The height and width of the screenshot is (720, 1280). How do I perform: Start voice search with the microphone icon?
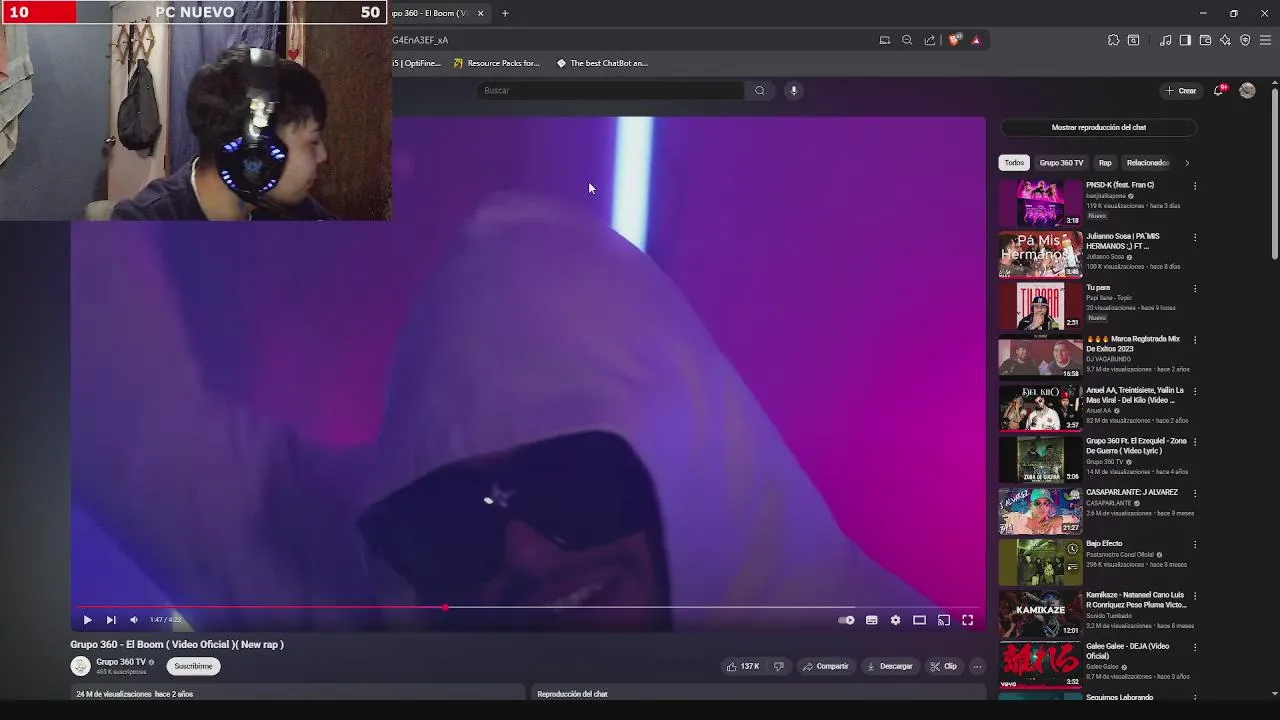[x=794, y=90]
